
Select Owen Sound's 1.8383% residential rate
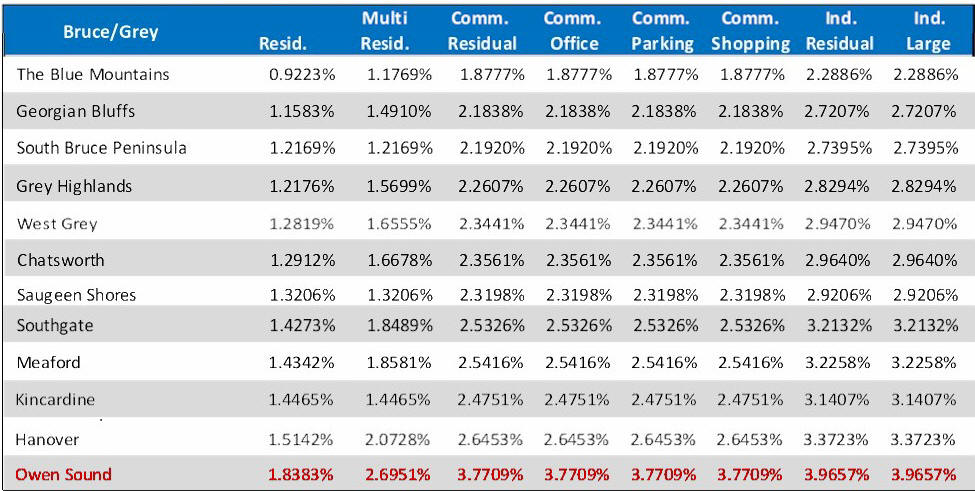(301, 474)
